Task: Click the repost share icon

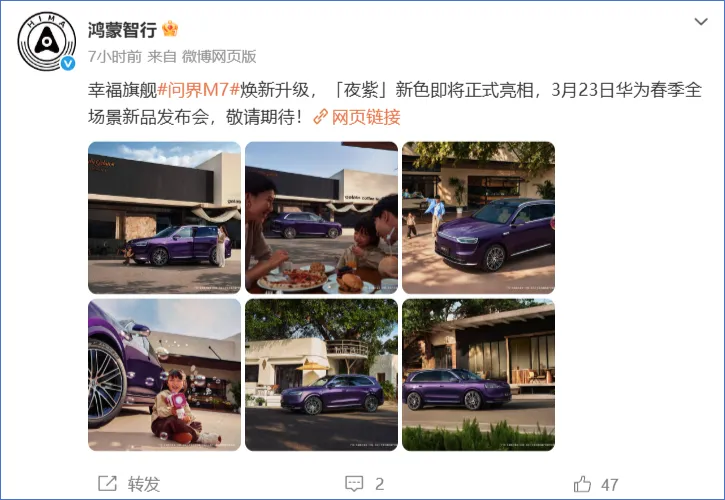Action: pyautogui.click(x=107, y=484)
